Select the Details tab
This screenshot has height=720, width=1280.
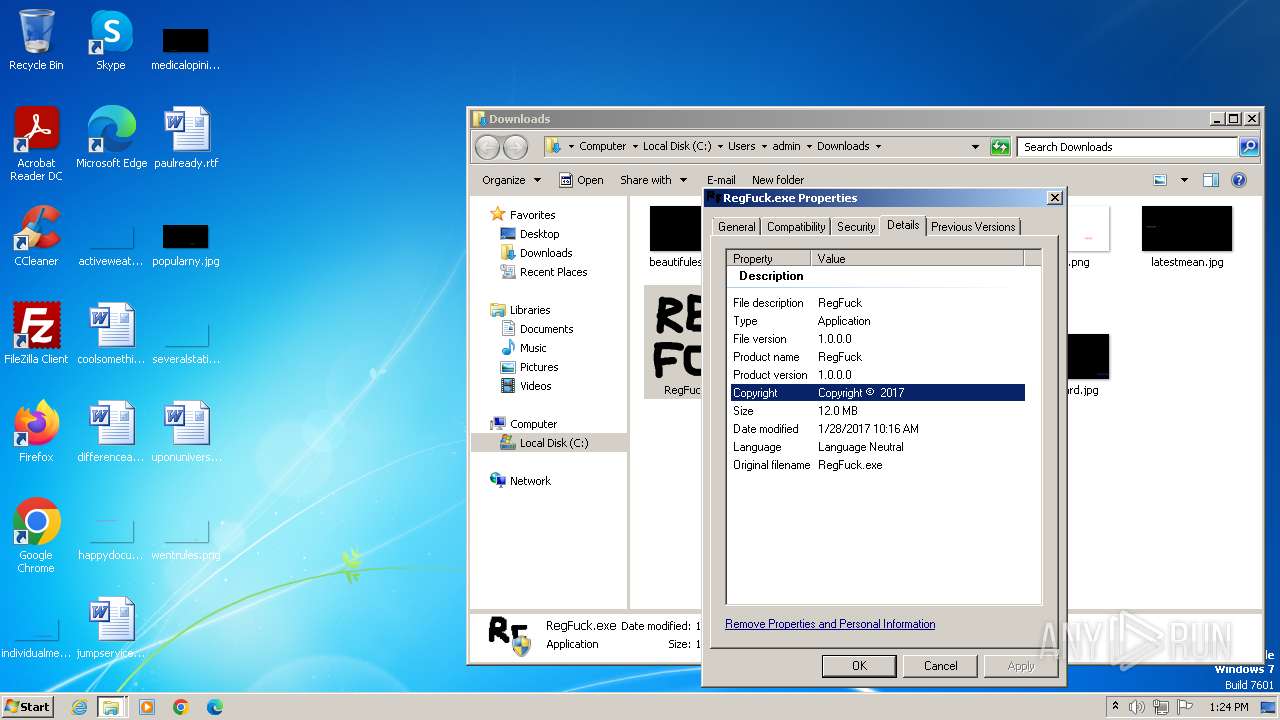pos(903,226)
